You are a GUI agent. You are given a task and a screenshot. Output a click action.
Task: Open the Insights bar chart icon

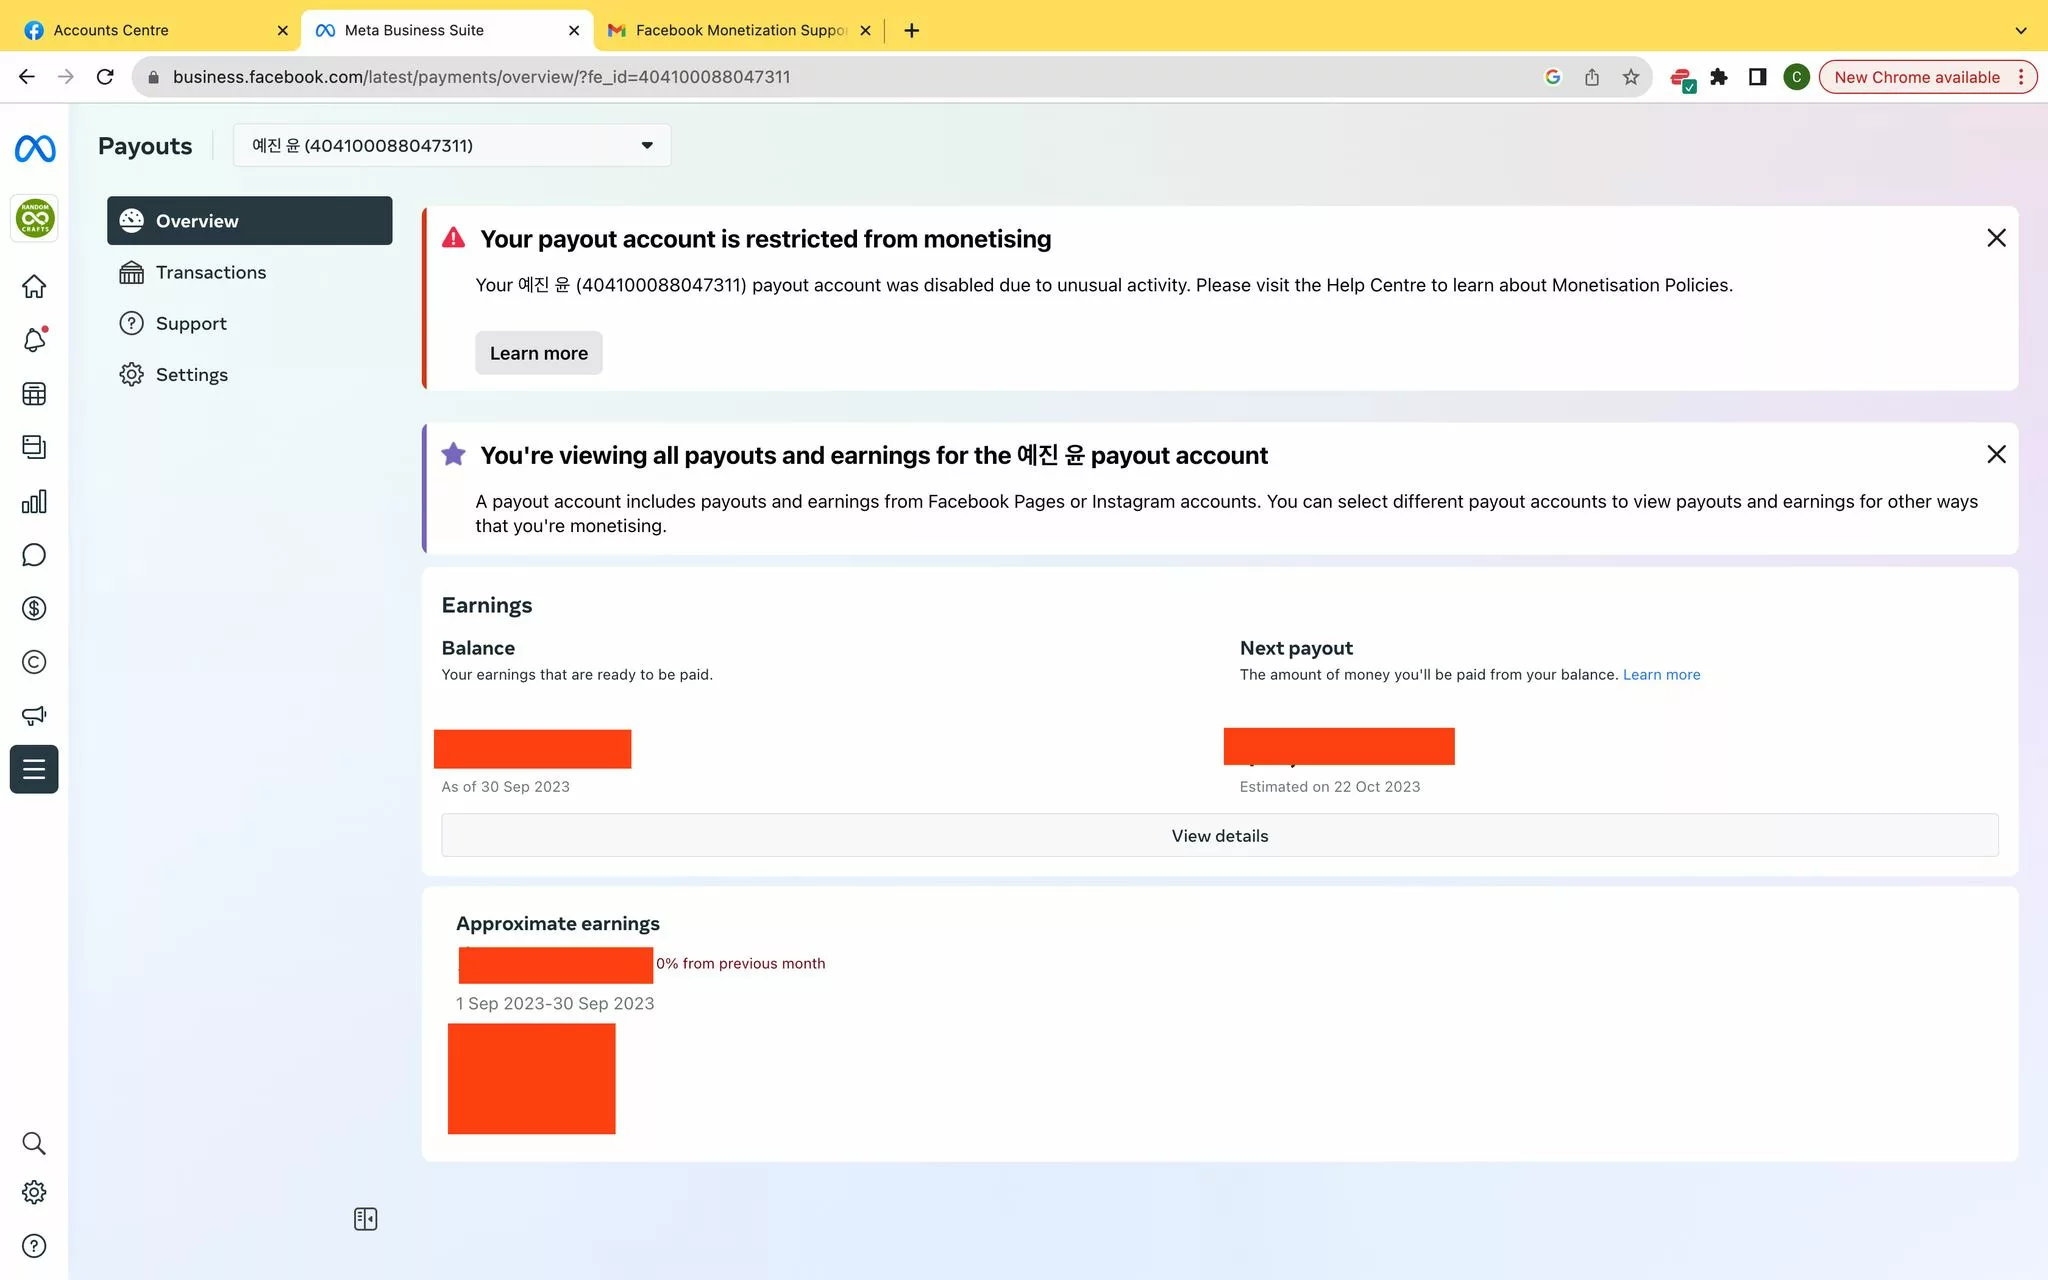pyautogui.click(x=34, y=501)
